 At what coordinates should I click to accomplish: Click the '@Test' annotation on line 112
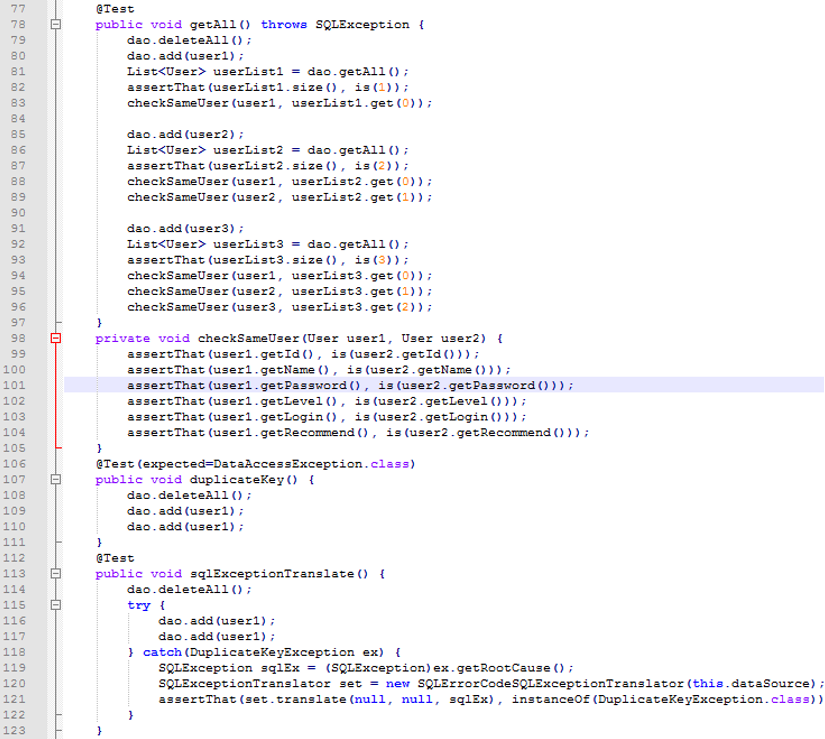pyautogui.click(x=115, y=558)
